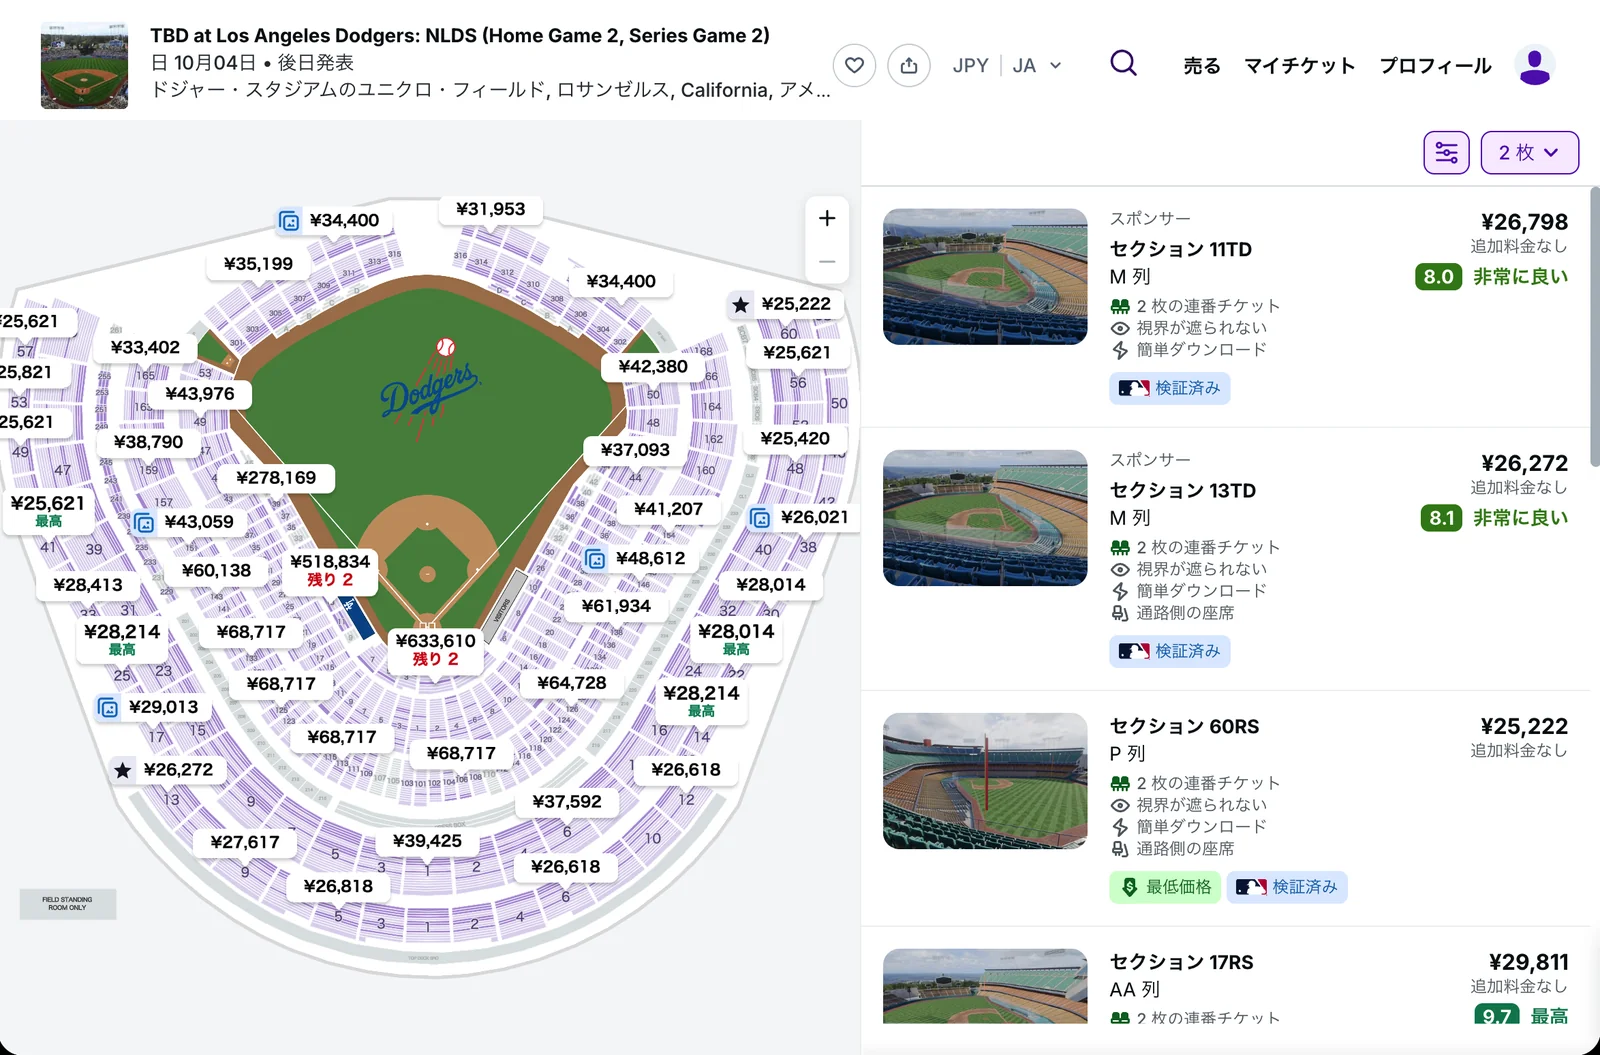The image size is (1600, 1055).
Task: Click the star marker at ¥25,222
Action: [x=741, y=304]
